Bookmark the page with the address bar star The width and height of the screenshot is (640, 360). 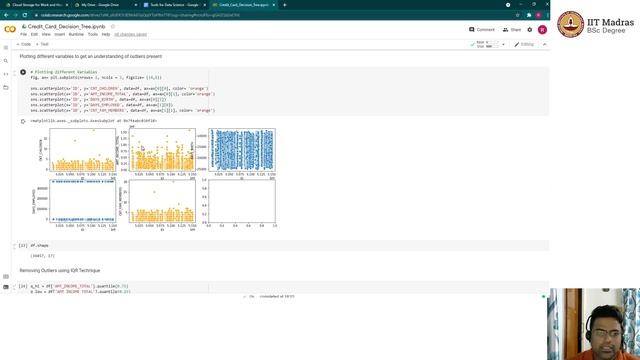click(x=518, y=15)
